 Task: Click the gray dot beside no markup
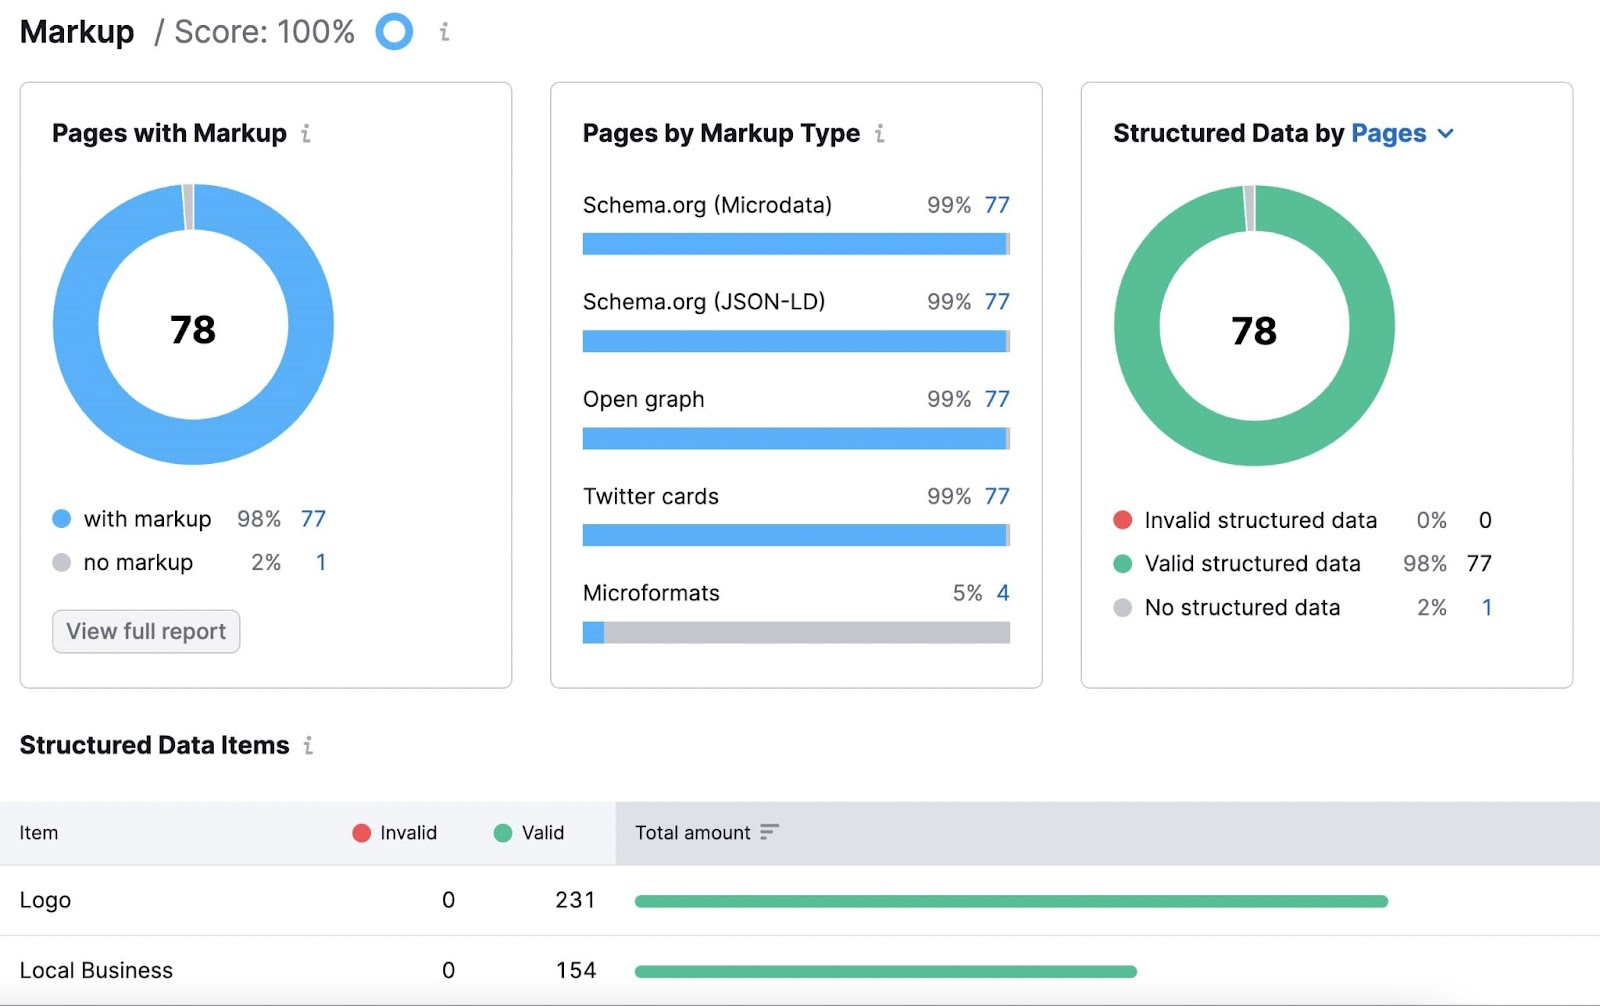(x=60, y=562)
